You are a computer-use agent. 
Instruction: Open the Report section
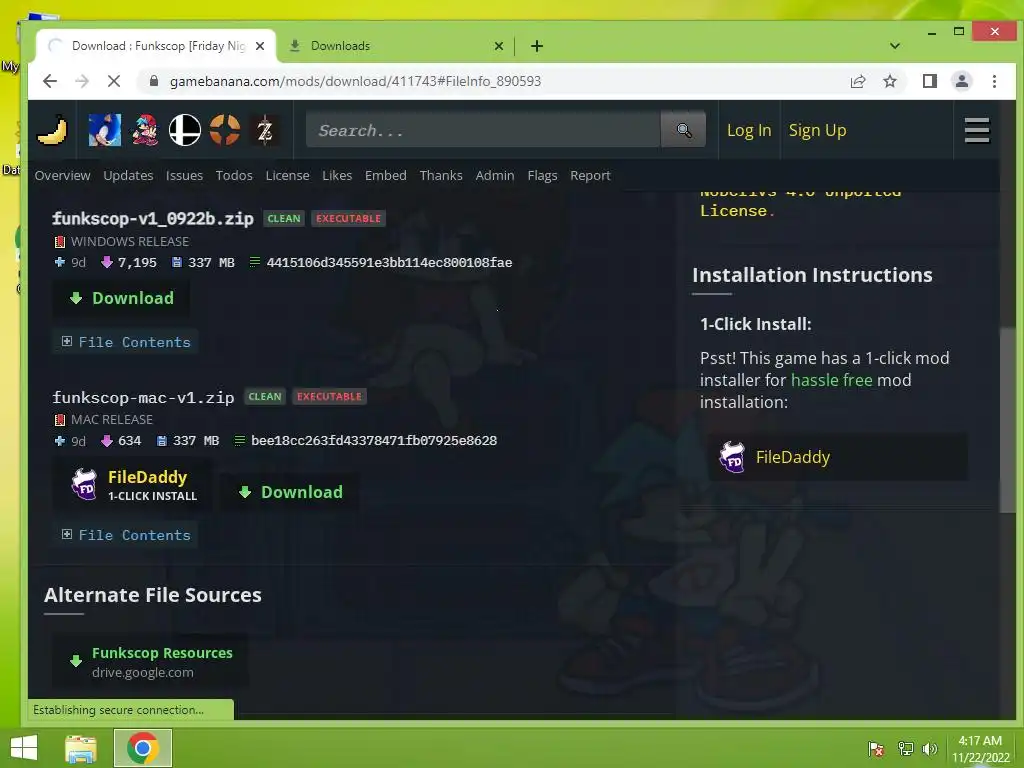(590, 175)
